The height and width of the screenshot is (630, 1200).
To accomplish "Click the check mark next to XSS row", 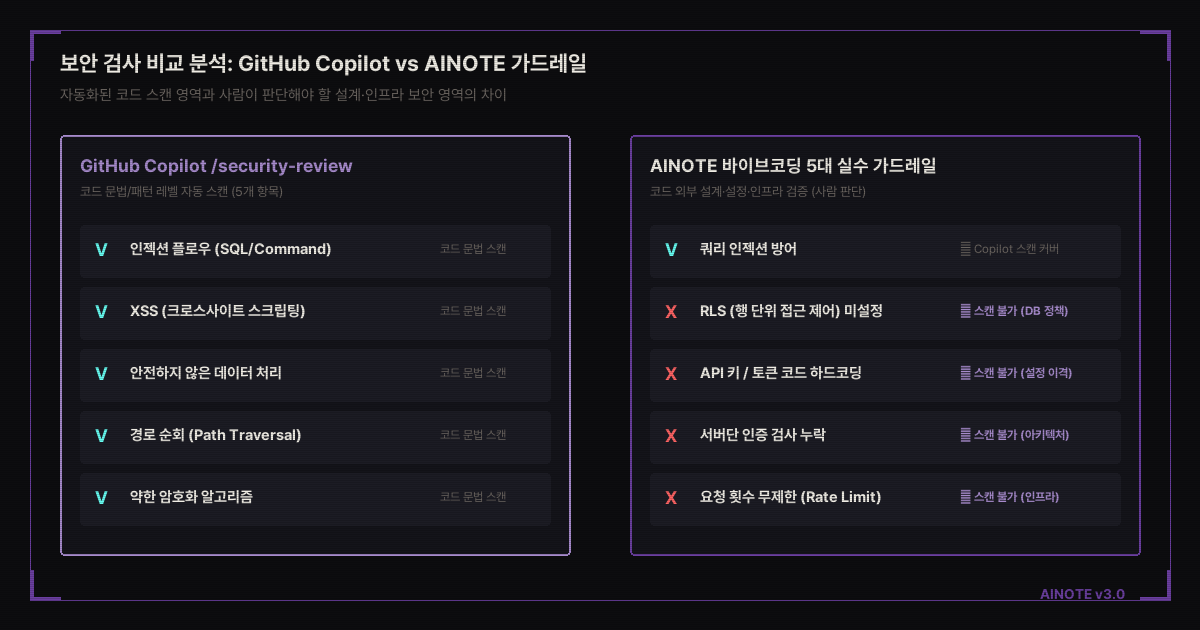I will (101, 311).
